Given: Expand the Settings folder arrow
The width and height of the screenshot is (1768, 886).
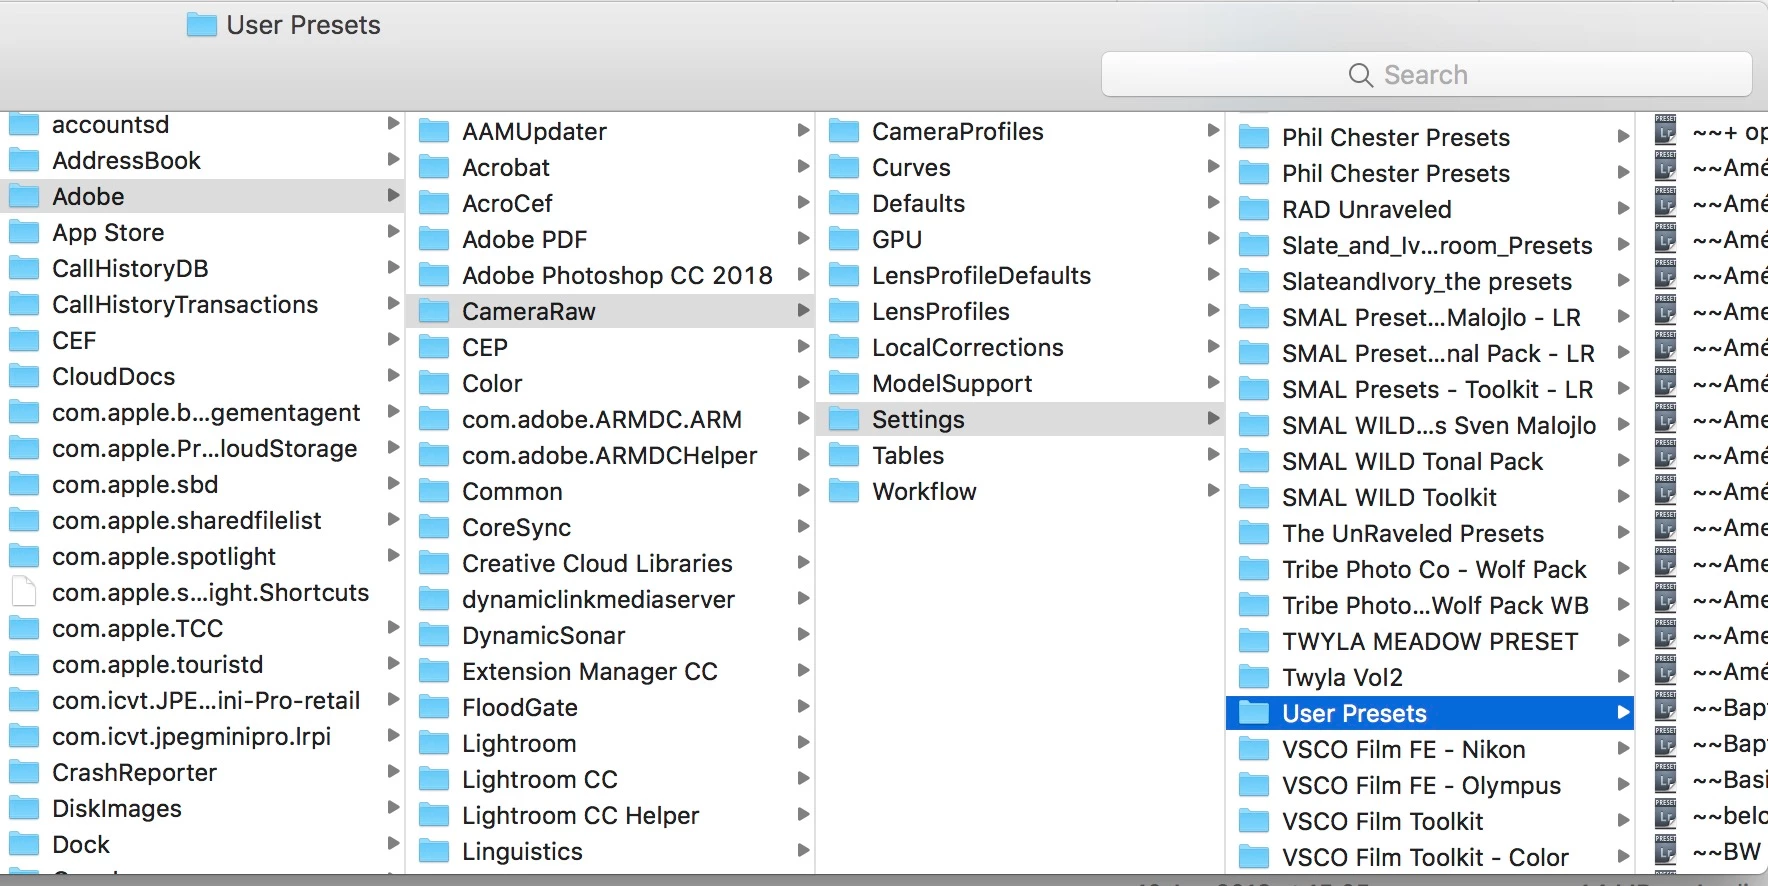Looking at the screenshot, I should coord(1213,419).
